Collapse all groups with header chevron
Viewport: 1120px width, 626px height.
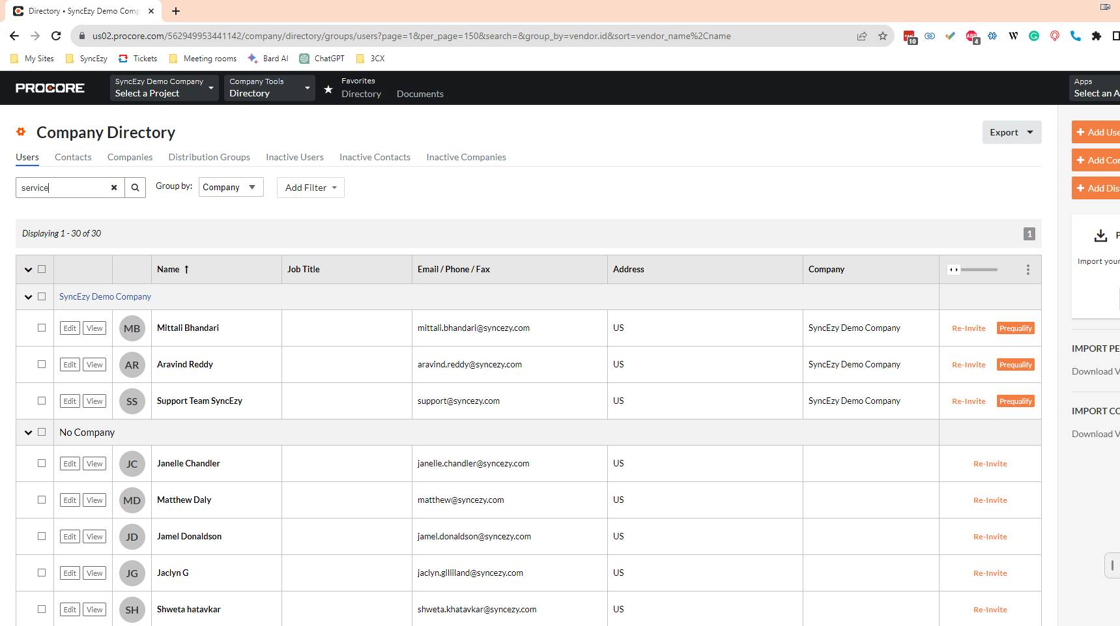[x=28, y=269]
